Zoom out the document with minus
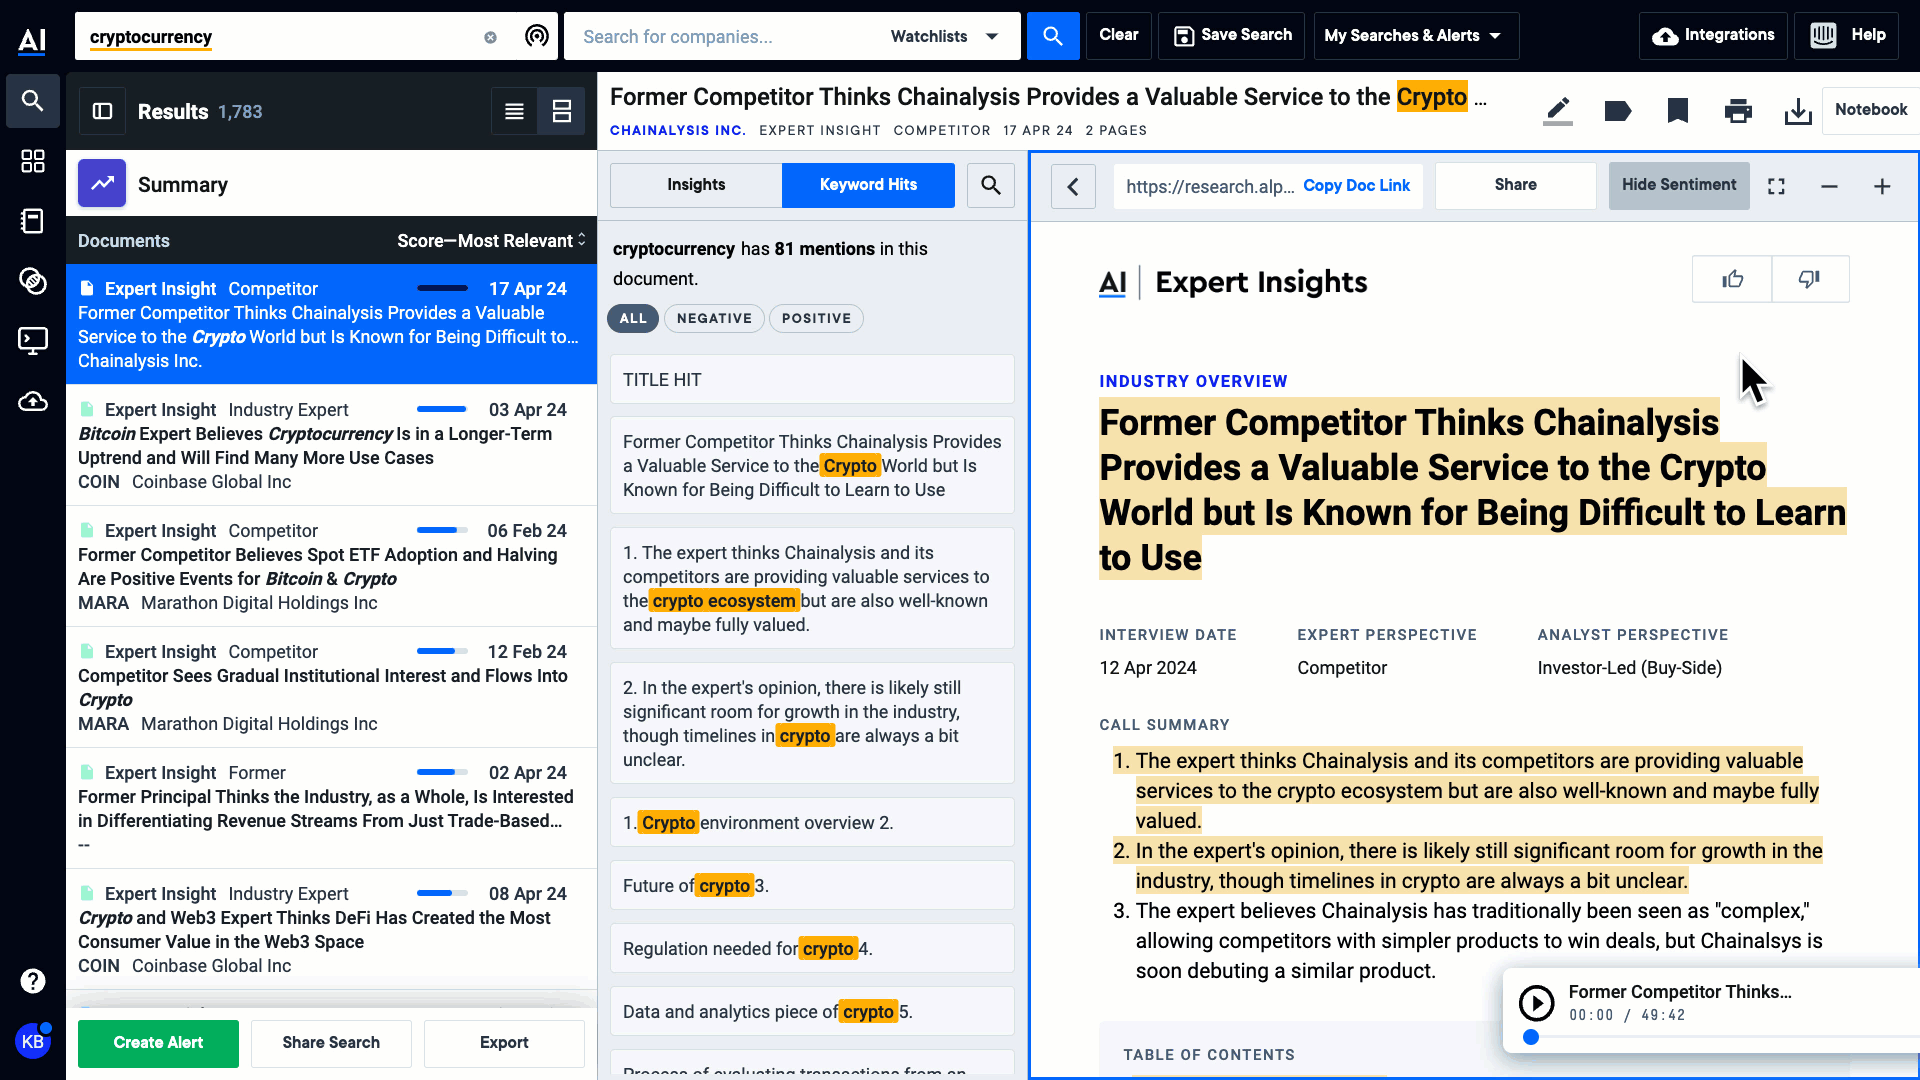Screen dimensions: 1920x1080 1829,186
